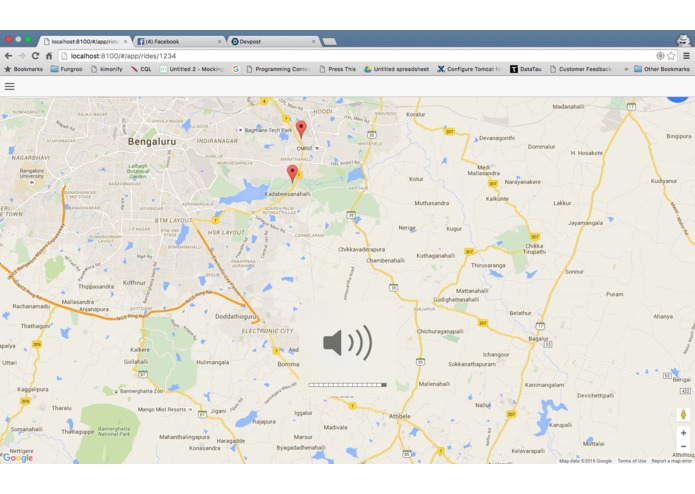Click the blue circle button top right
Image resolution: width=695 pixels, height=494 pixels.
pyautogui.click(x=677, y=99)
